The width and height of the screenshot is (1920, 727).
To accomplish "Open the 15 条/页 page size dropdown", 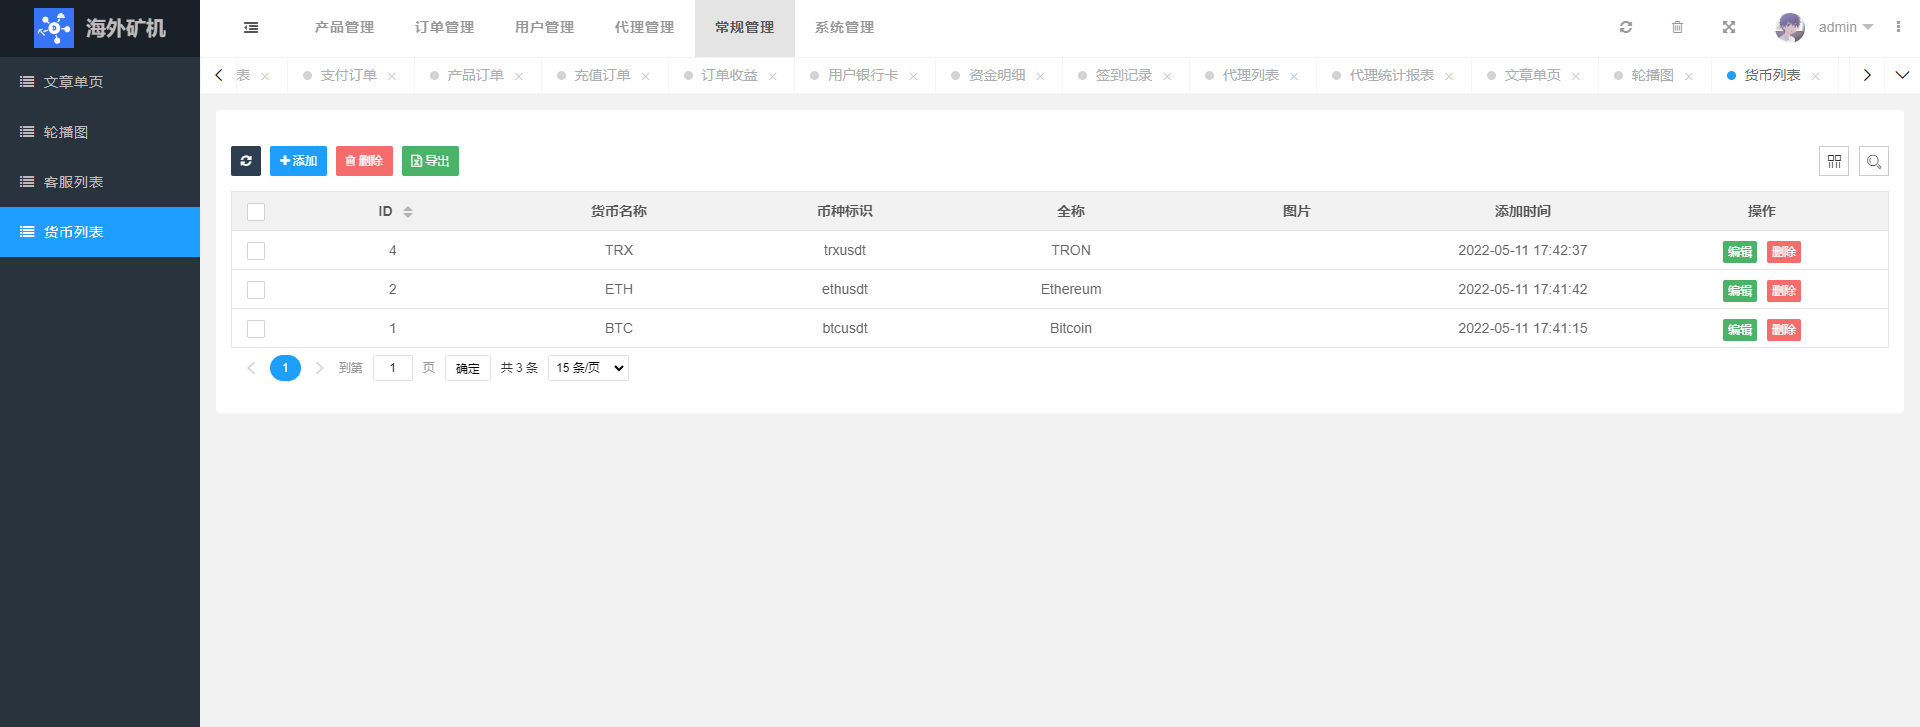I will pyautogui.click(x=588, y=368).
